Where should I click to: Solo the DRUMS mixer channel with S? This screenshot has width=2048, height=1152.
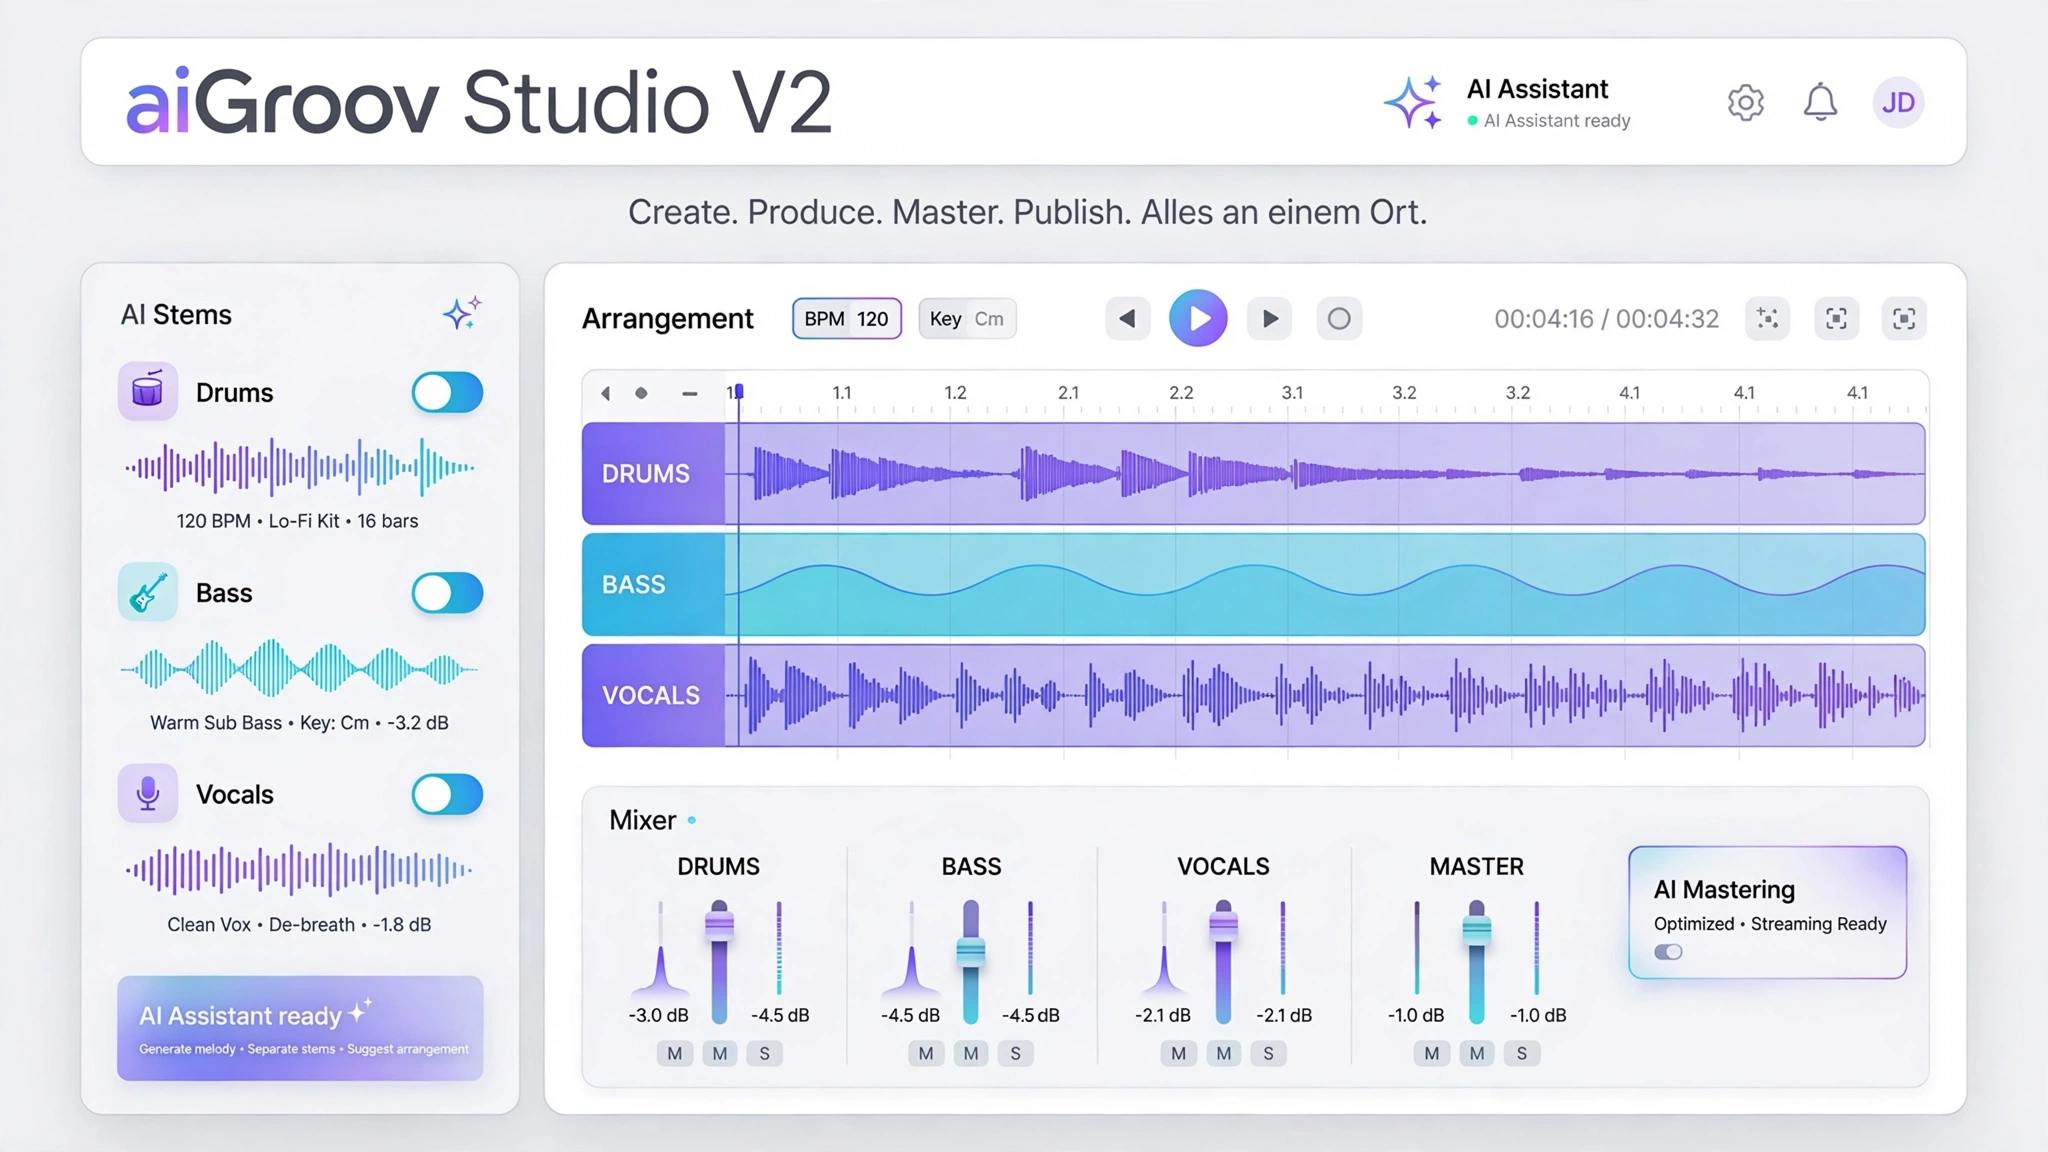(765, 1053)
